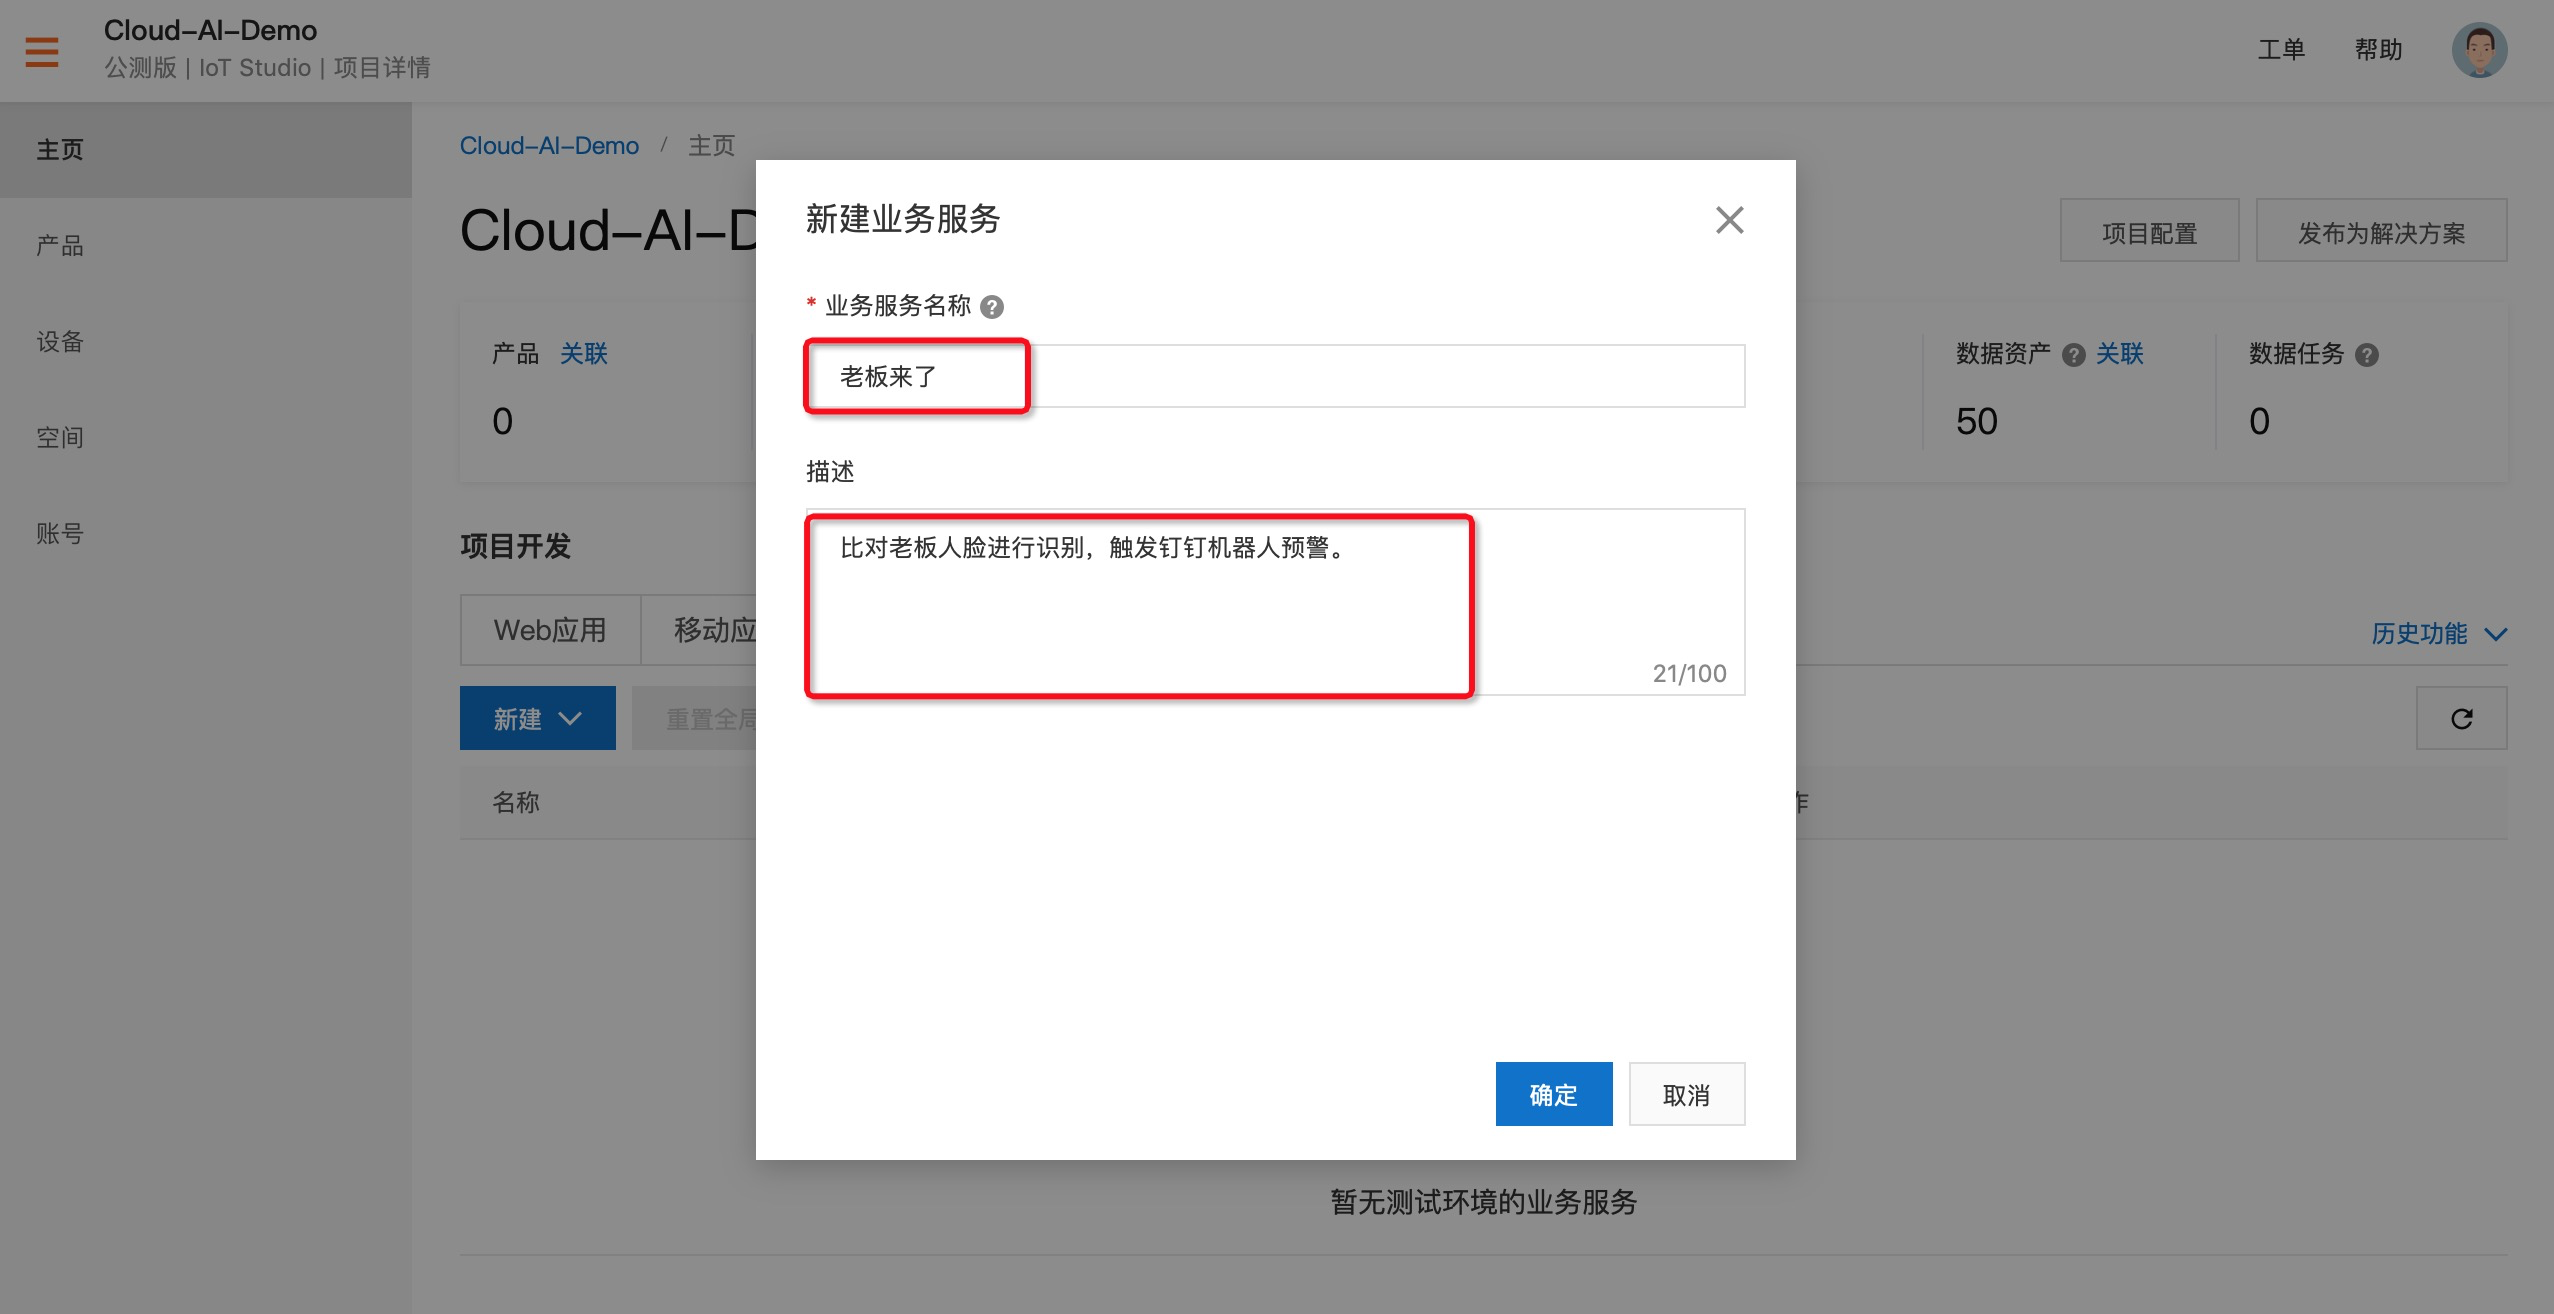Screen dimensions: 2554x1314
Task: Click the user avatar icon
Action: (2478, 50)
